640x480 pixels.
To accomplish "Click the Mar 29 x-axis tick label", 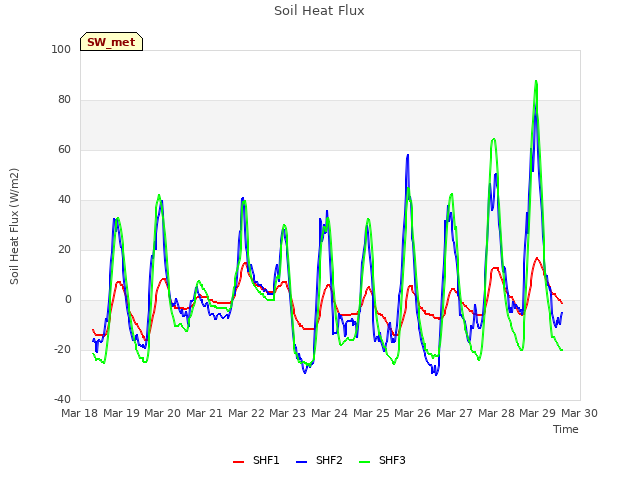I will pyautogui.click(x=537, y=413).
